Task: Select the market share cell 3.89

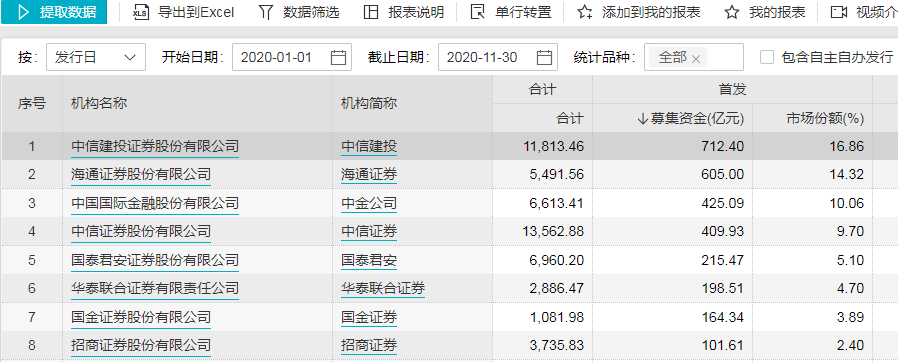Action: (850, 317)
